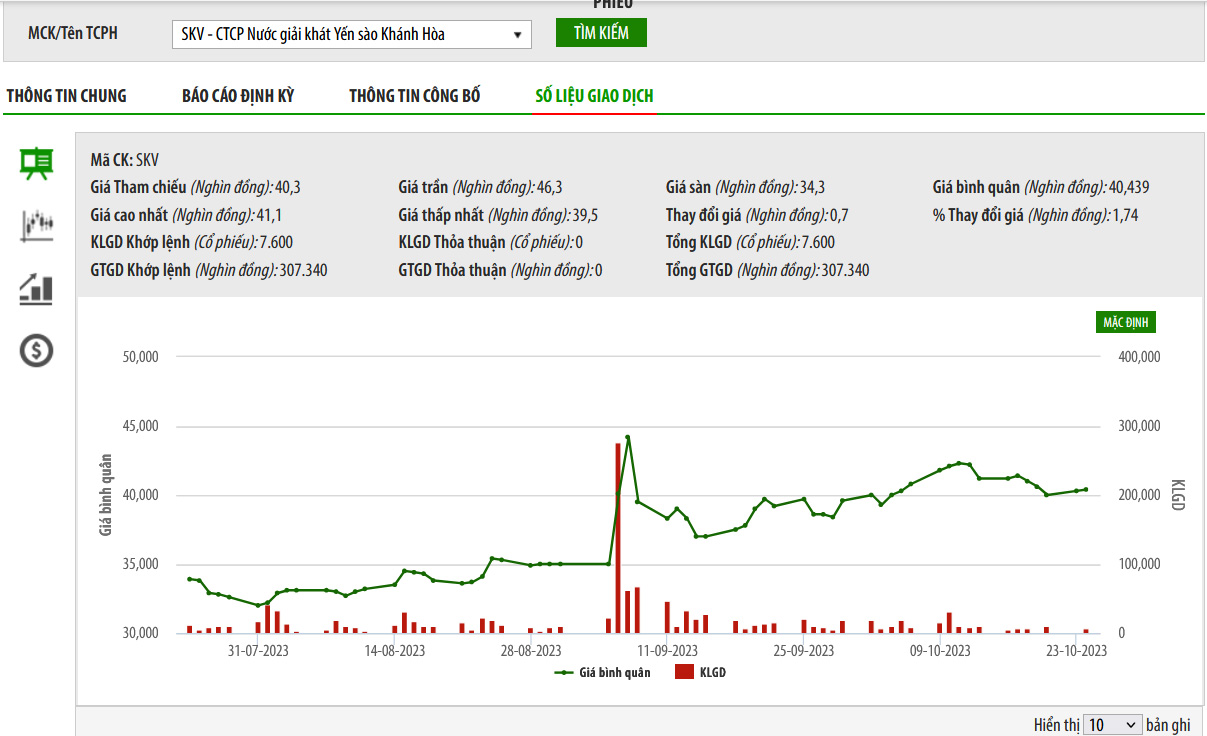This screenshot has height=736, width=1207.
Task: Click the dropdown arrow of stock selector
Action: tap(517, 35)
